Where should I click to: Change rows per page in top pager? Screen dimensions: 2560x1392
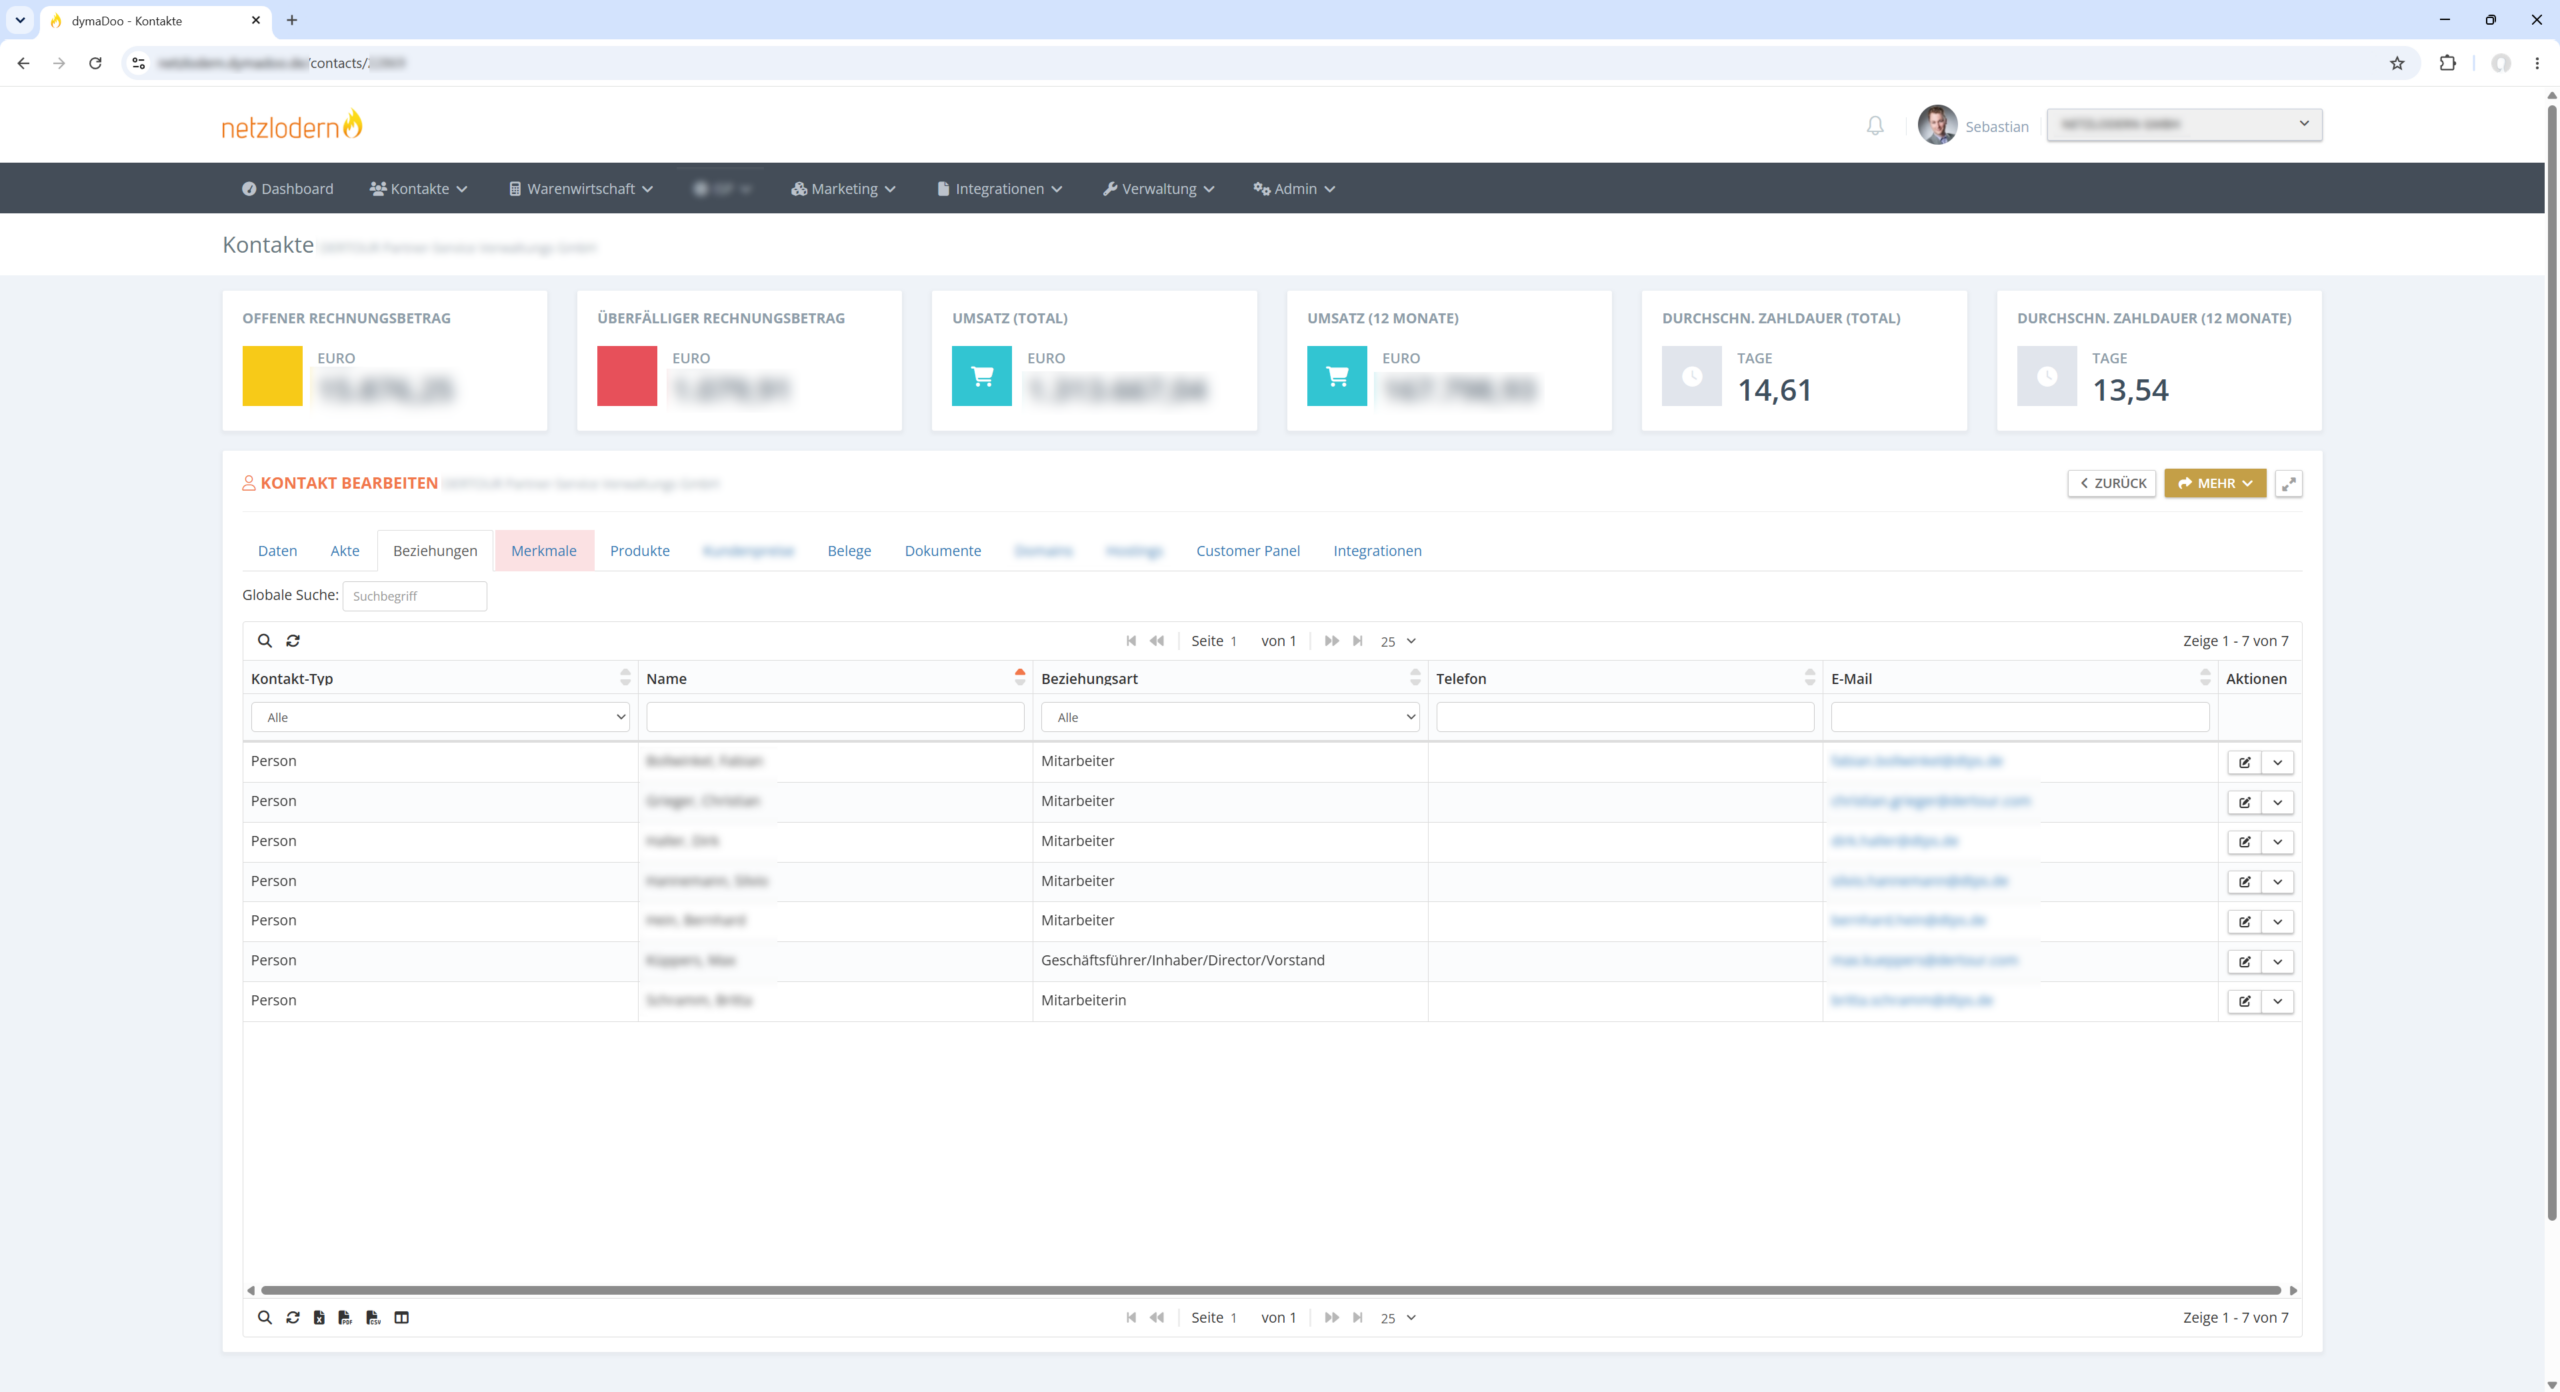point(1398,642)
